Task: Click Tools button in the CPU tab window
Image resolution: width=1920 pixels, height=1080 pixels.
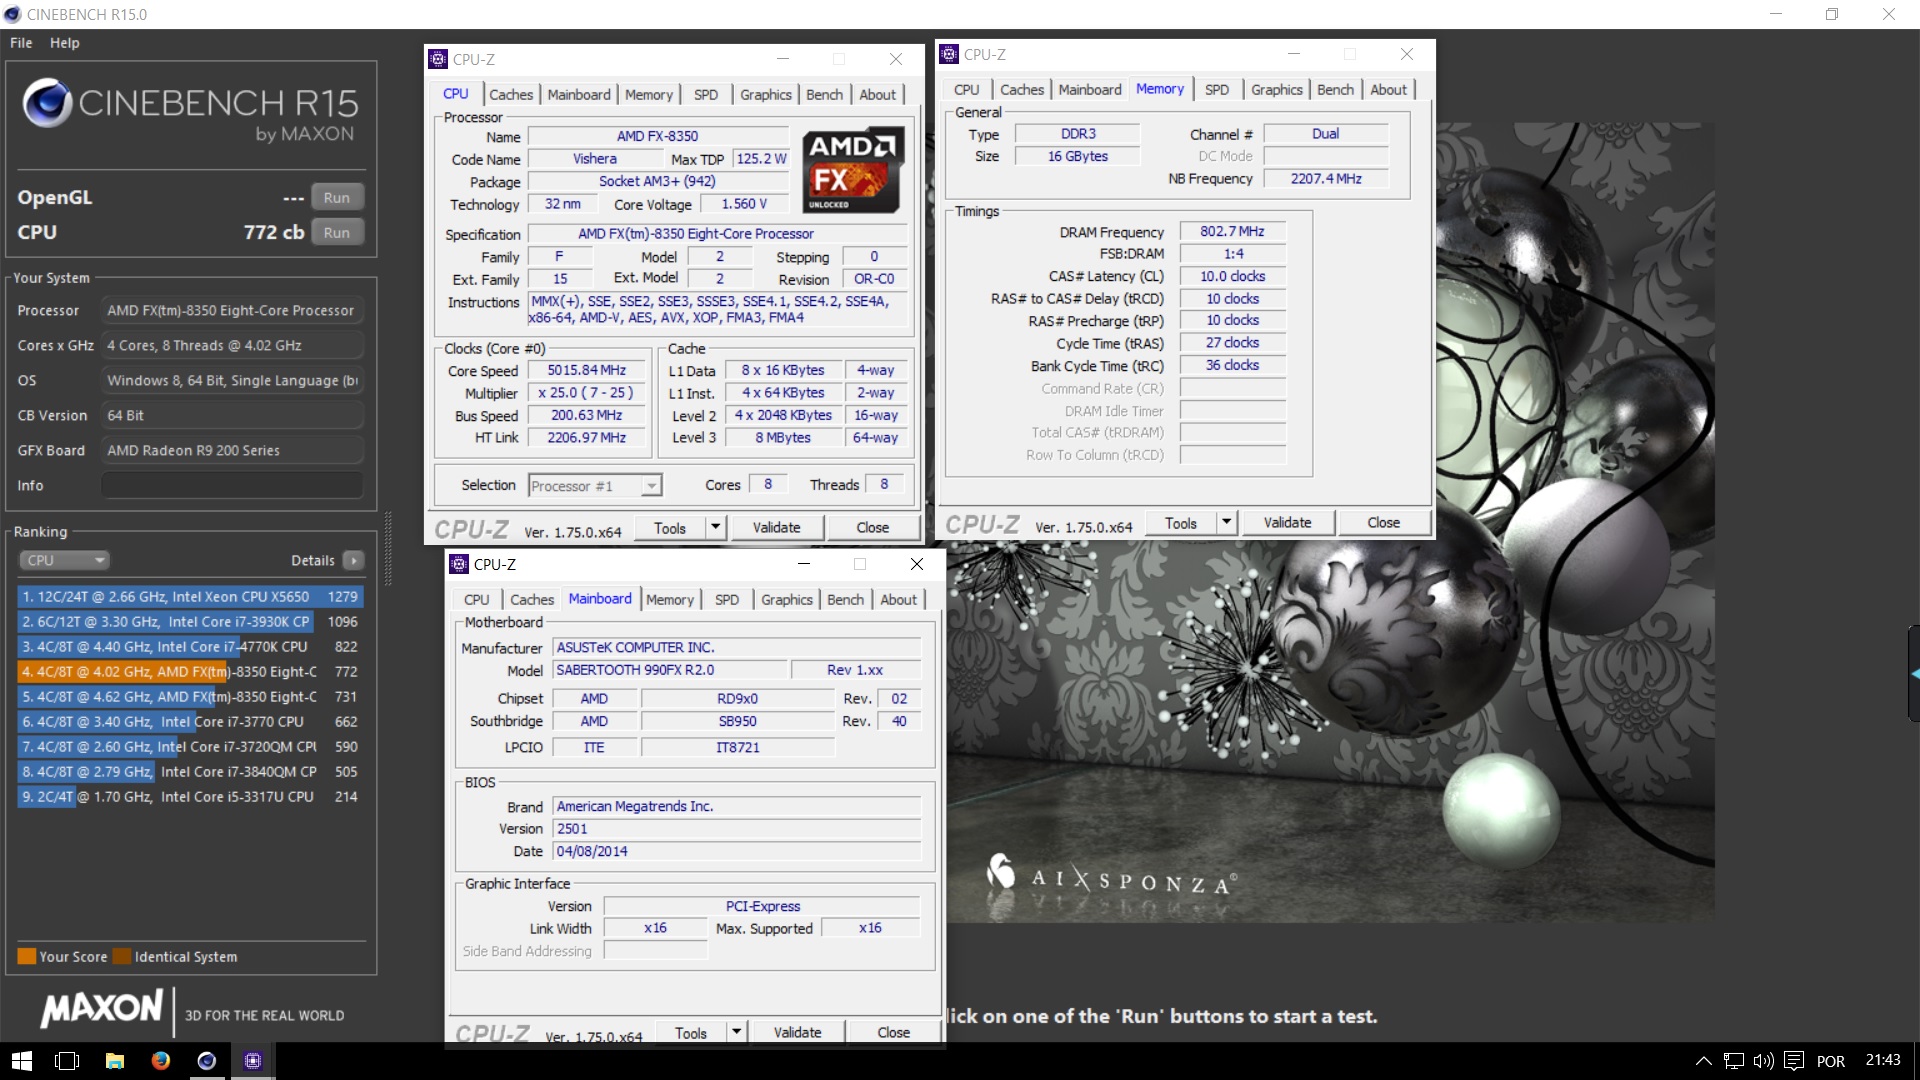Action: (x=669, y=527)
